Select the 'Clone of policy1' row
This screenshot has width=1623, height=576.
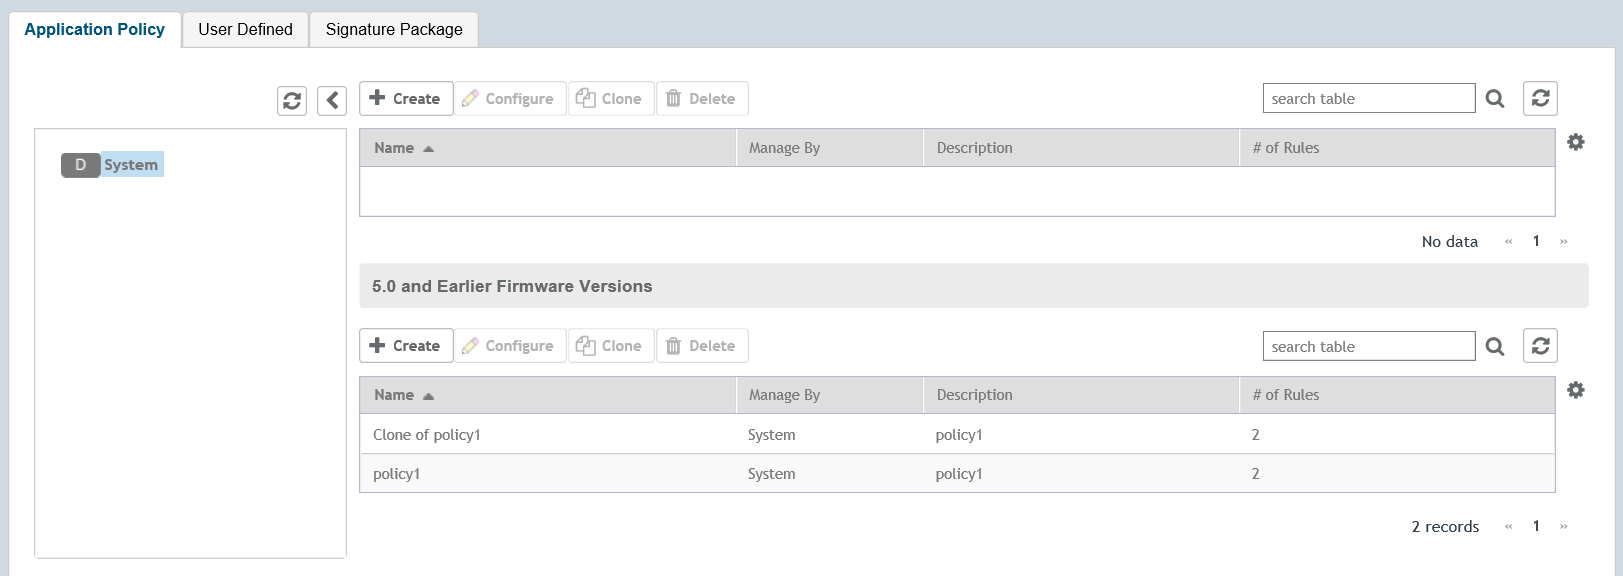[427, 435]
